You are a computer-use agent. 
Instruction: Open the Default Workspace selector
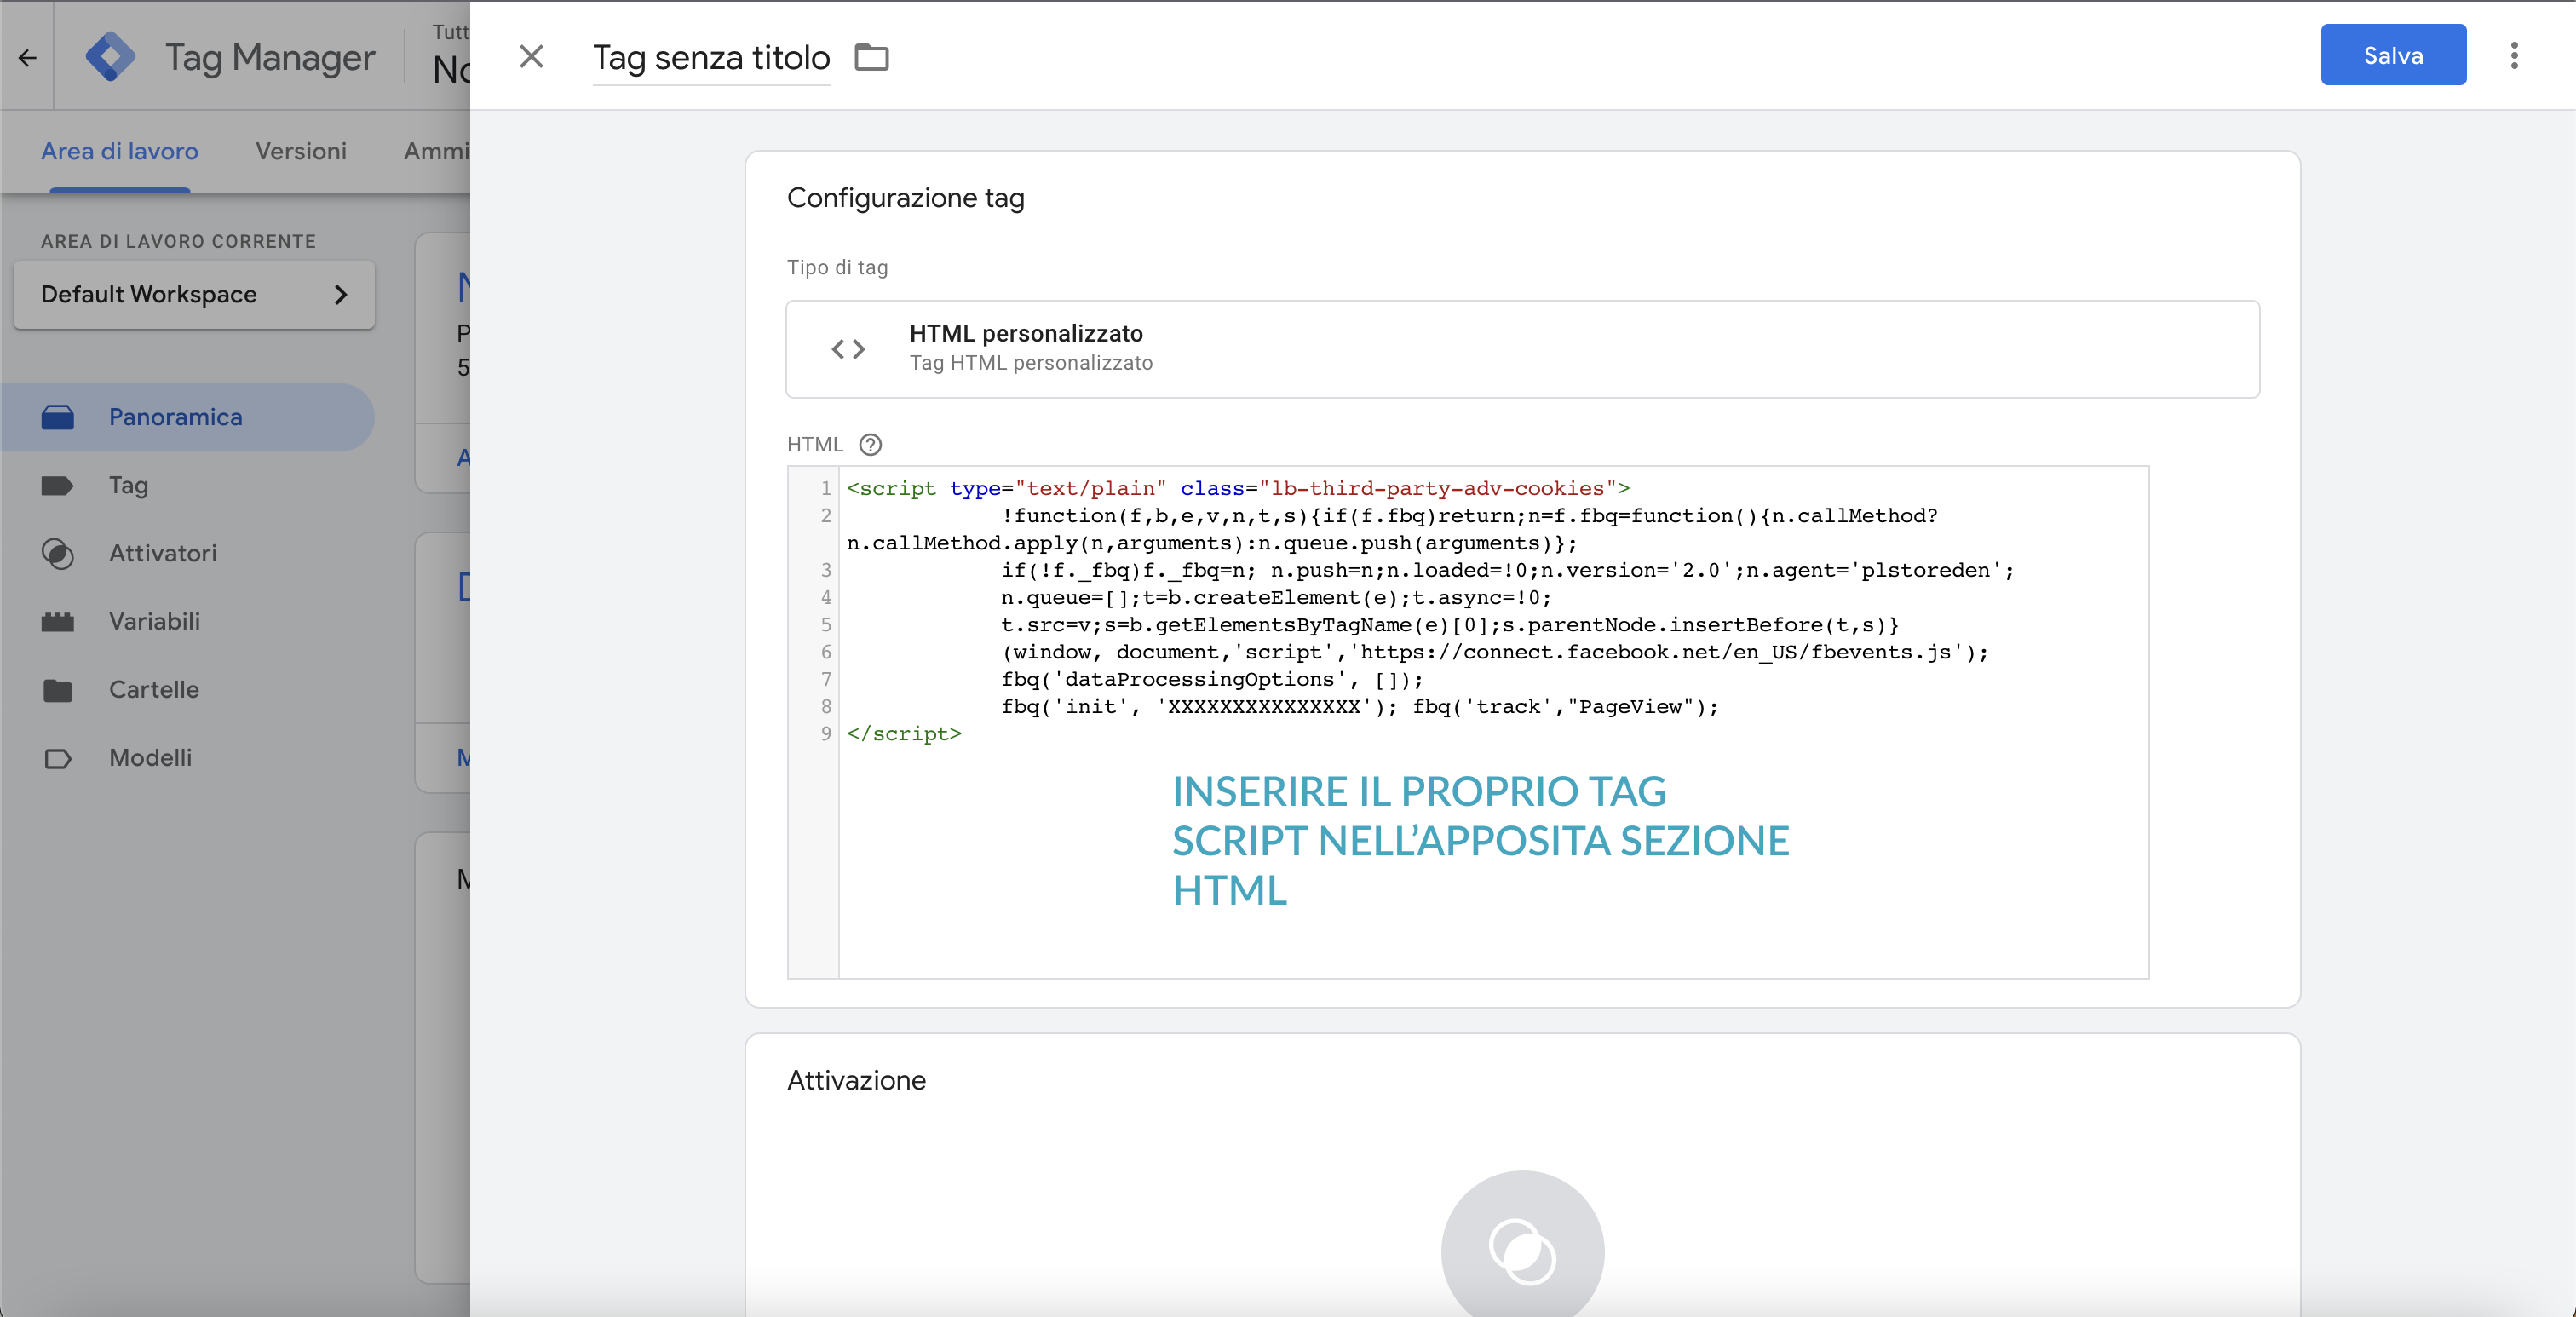pyautogui.click(x=194, y=294)
